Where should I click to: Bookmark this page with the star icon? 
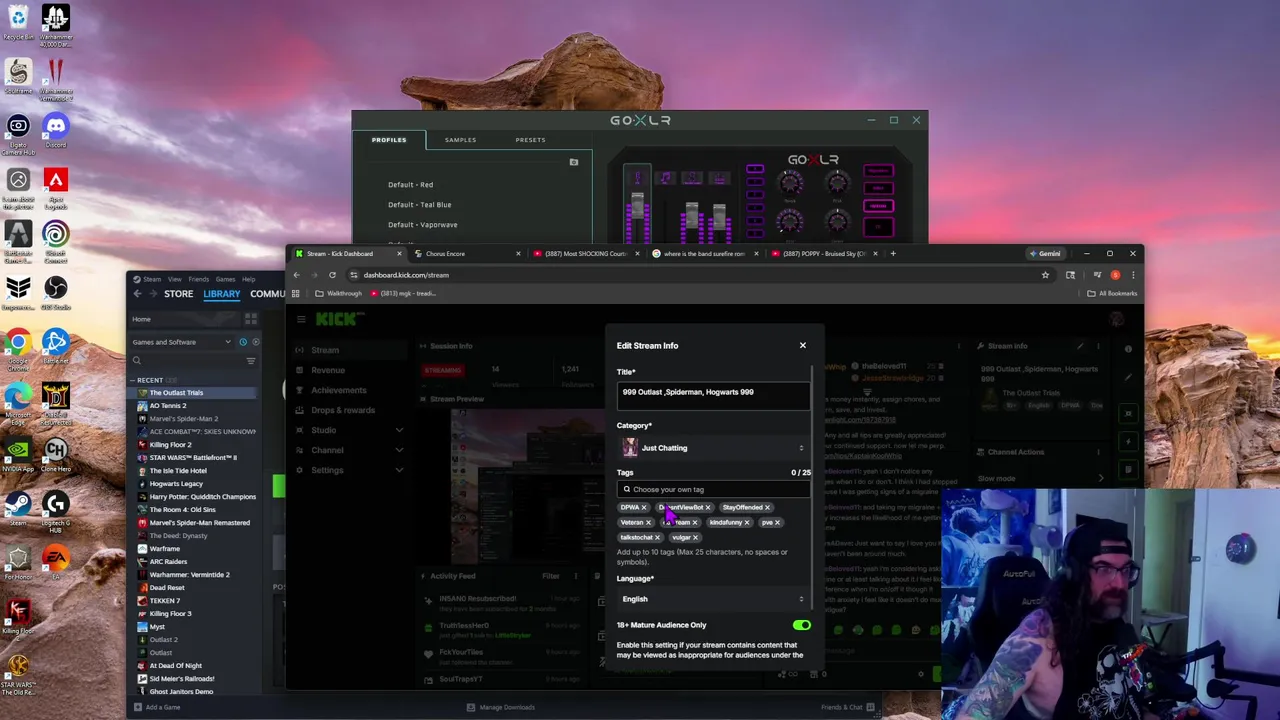[x=1045, y=275]
